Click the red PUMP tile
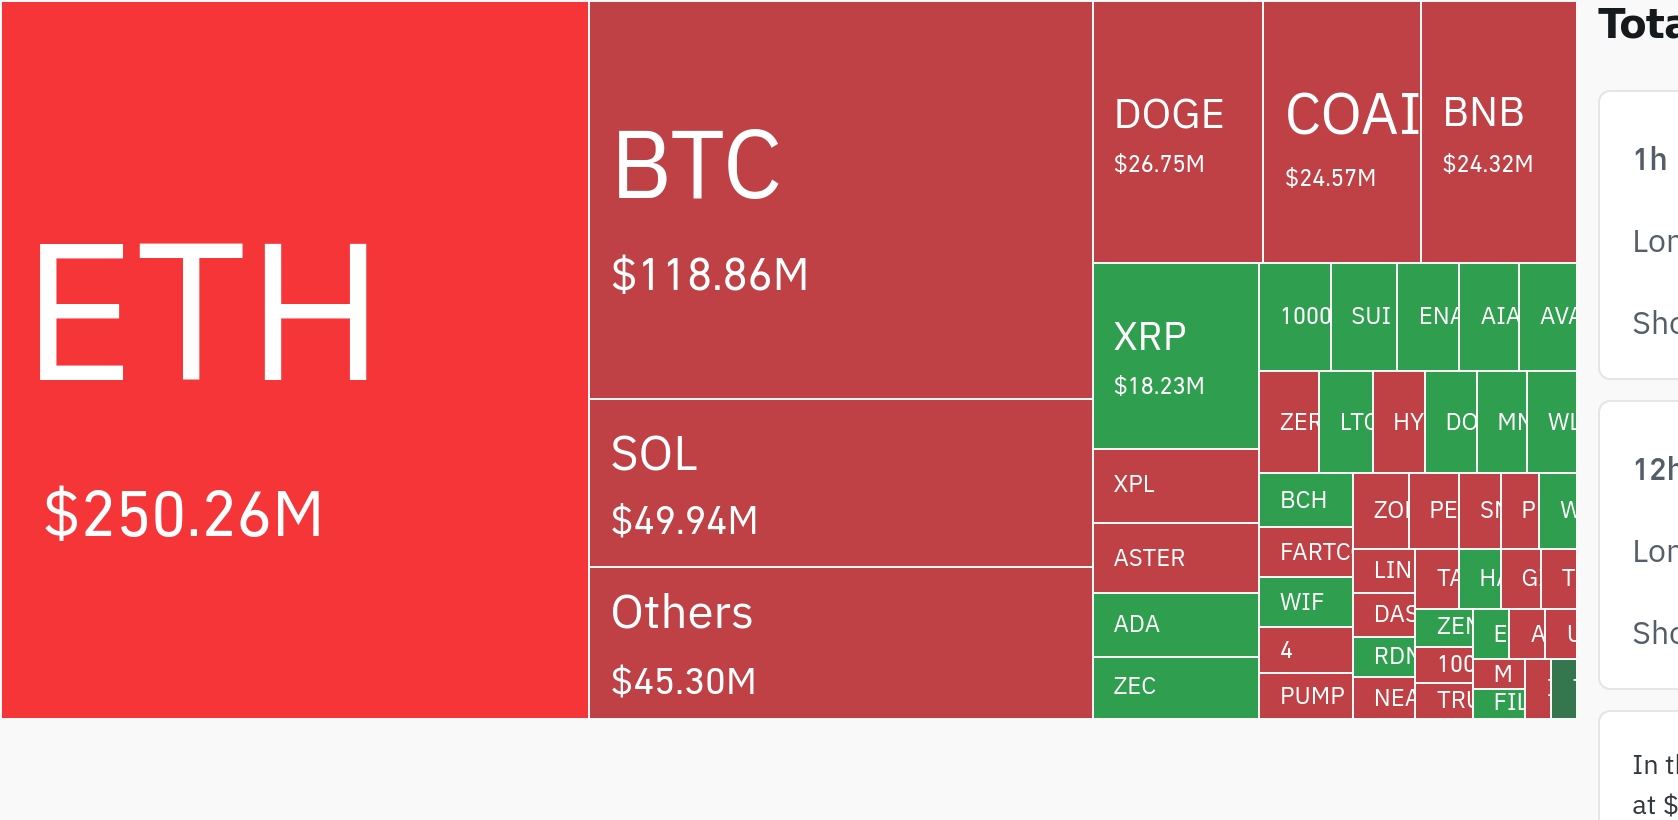The width and height of the screenshot is (1678, 820). click(1305, 696)
